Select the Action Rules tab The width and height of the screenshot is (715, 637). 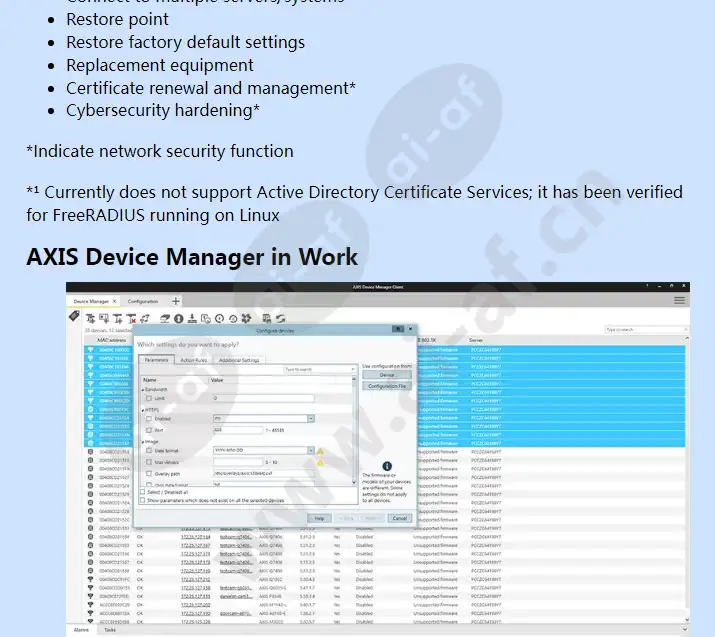click(x=193, y=360)
